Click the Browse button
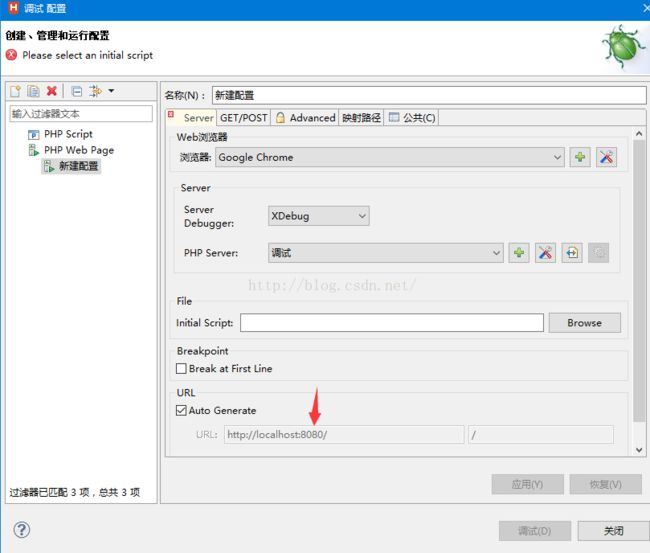The height and width of the screenshot is (553, 650). [x=585, y=323]
